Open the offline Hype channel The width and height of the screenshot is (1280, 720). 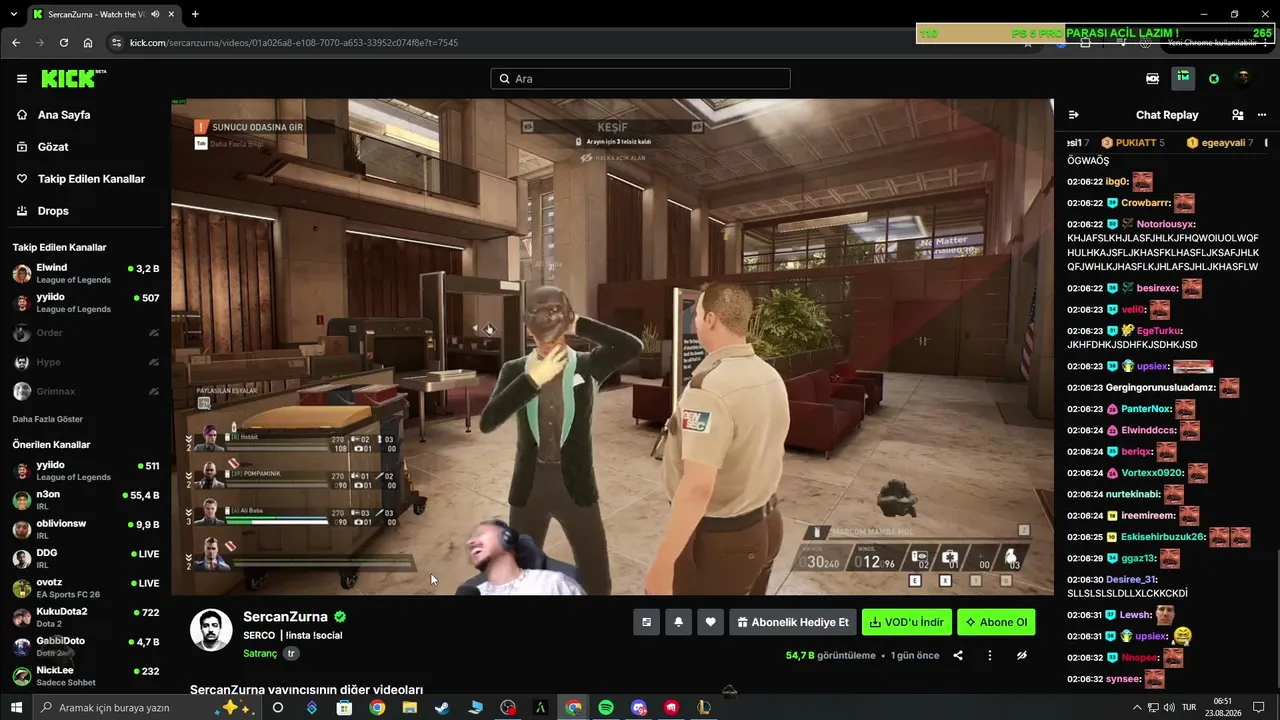click(86, 362)
